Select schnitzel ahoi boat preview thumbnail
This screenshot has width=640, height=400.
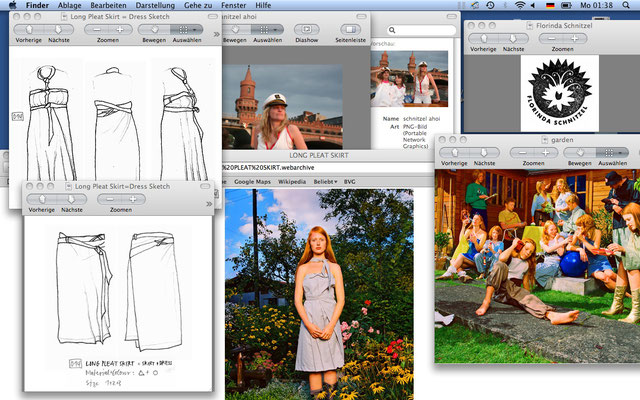click(409, 78)
